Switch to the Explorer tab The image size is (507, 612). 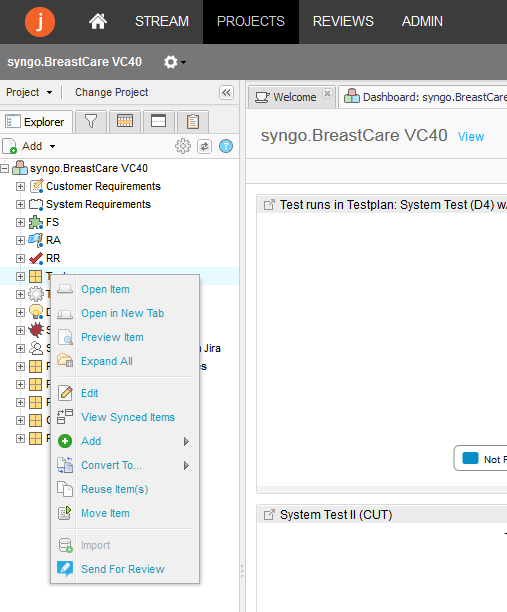click(x=36, y=122)
